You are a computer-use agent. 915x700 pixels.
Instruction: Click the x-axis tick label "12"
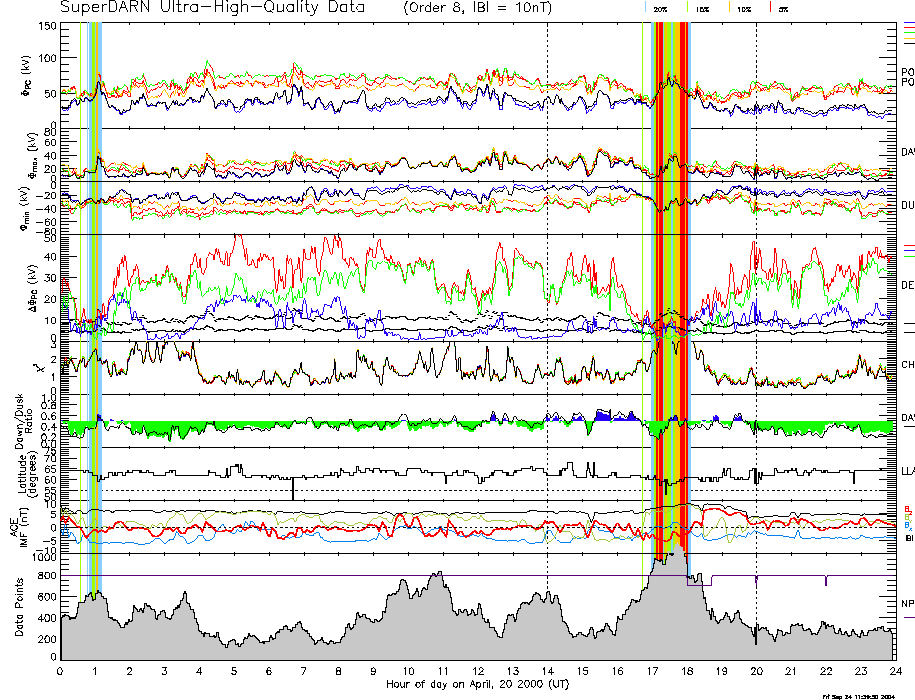tap(478, 671)
